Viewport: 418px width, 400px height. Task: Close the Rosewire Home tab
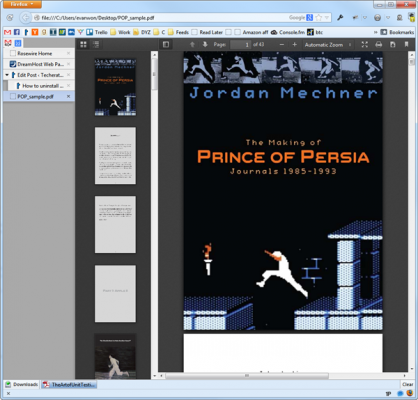[x=68, y=53]
